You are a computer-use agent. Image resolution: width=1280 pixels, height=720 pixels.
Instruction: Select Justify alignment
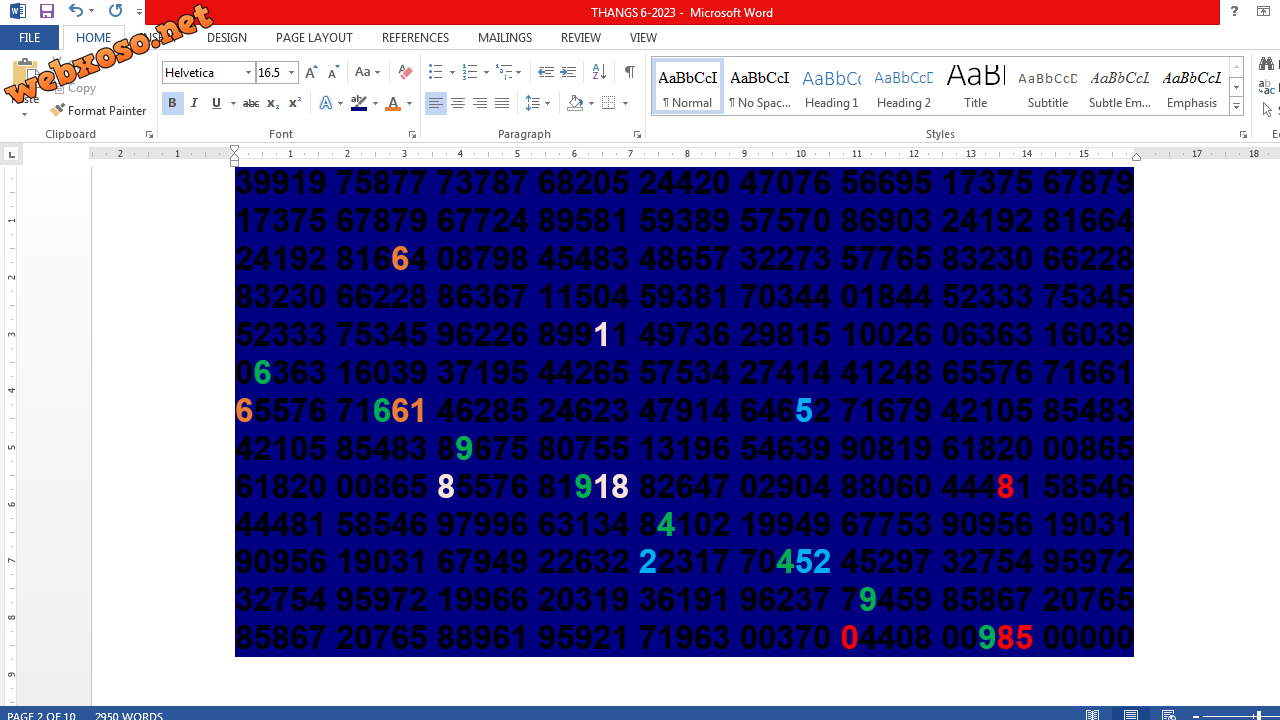click(502, 103)
